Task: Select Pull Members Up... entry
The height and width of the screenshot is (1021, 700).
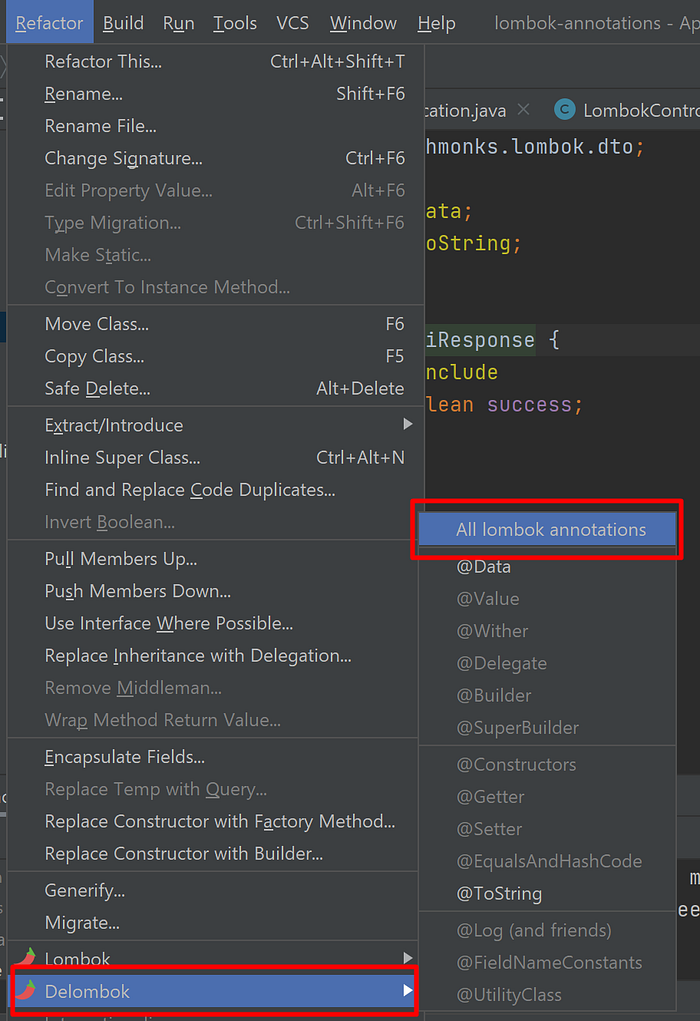Action: click(212, 559)
